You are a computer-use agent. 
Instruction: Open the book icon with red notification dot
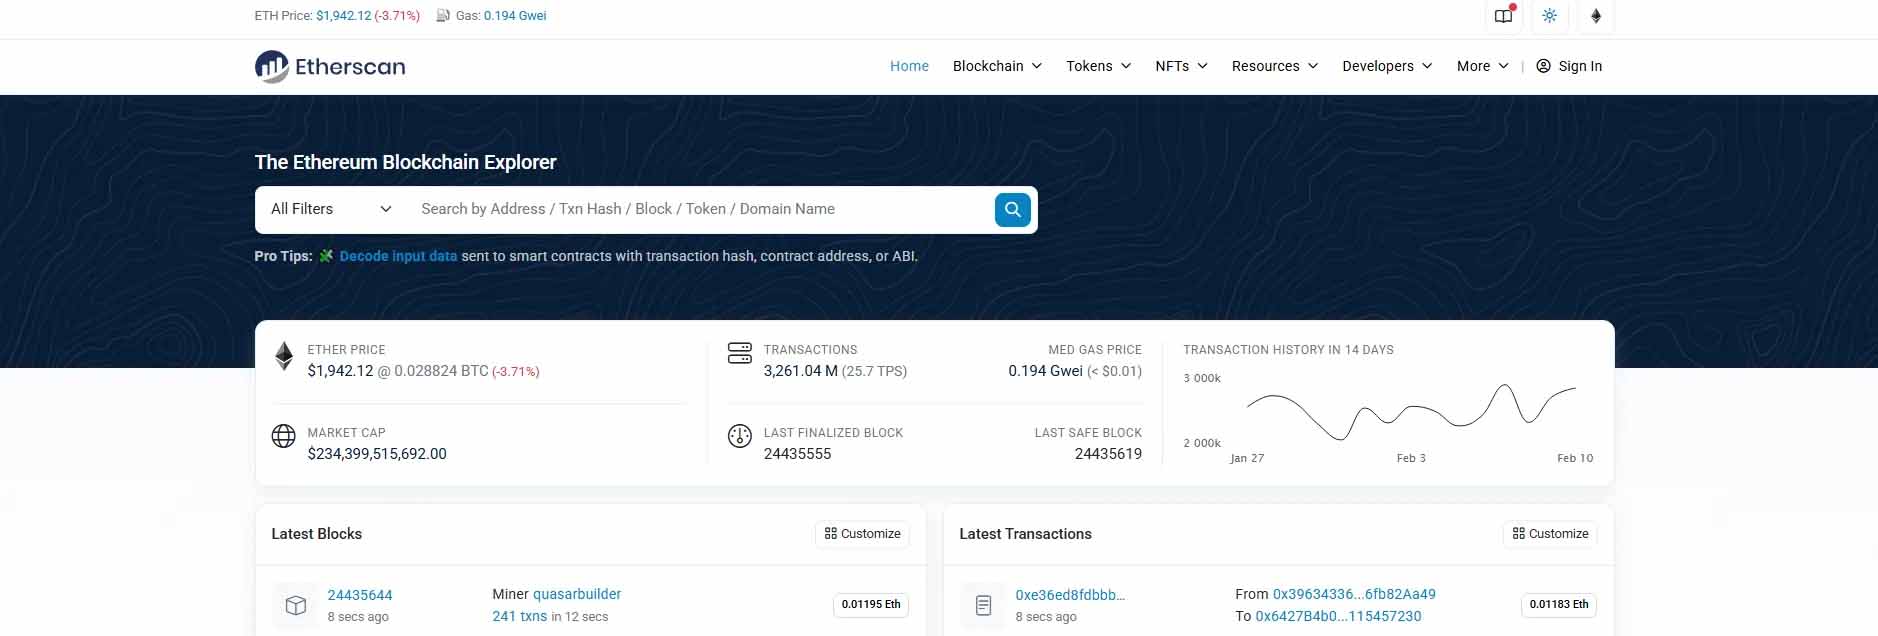[1503, 16]
